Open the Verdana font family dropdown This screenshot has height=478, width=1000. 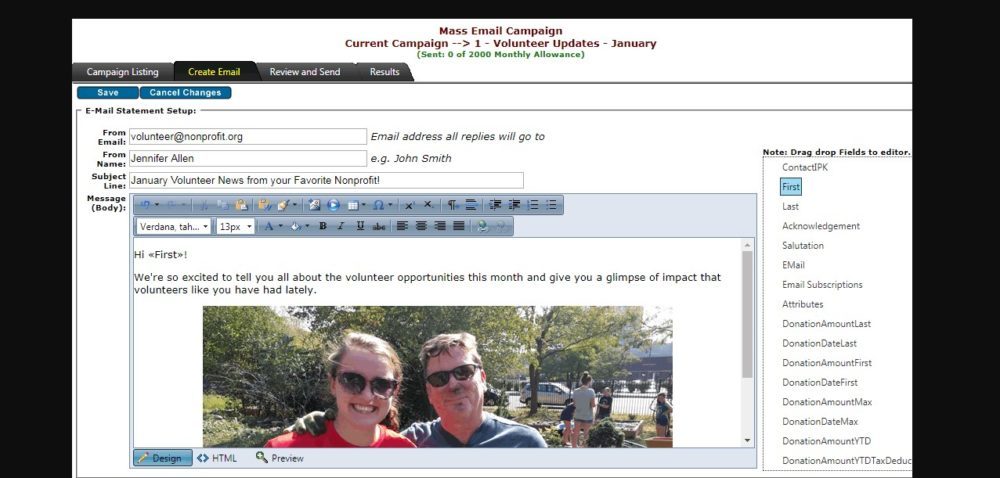pyautogui.click(x=174, y=227)
